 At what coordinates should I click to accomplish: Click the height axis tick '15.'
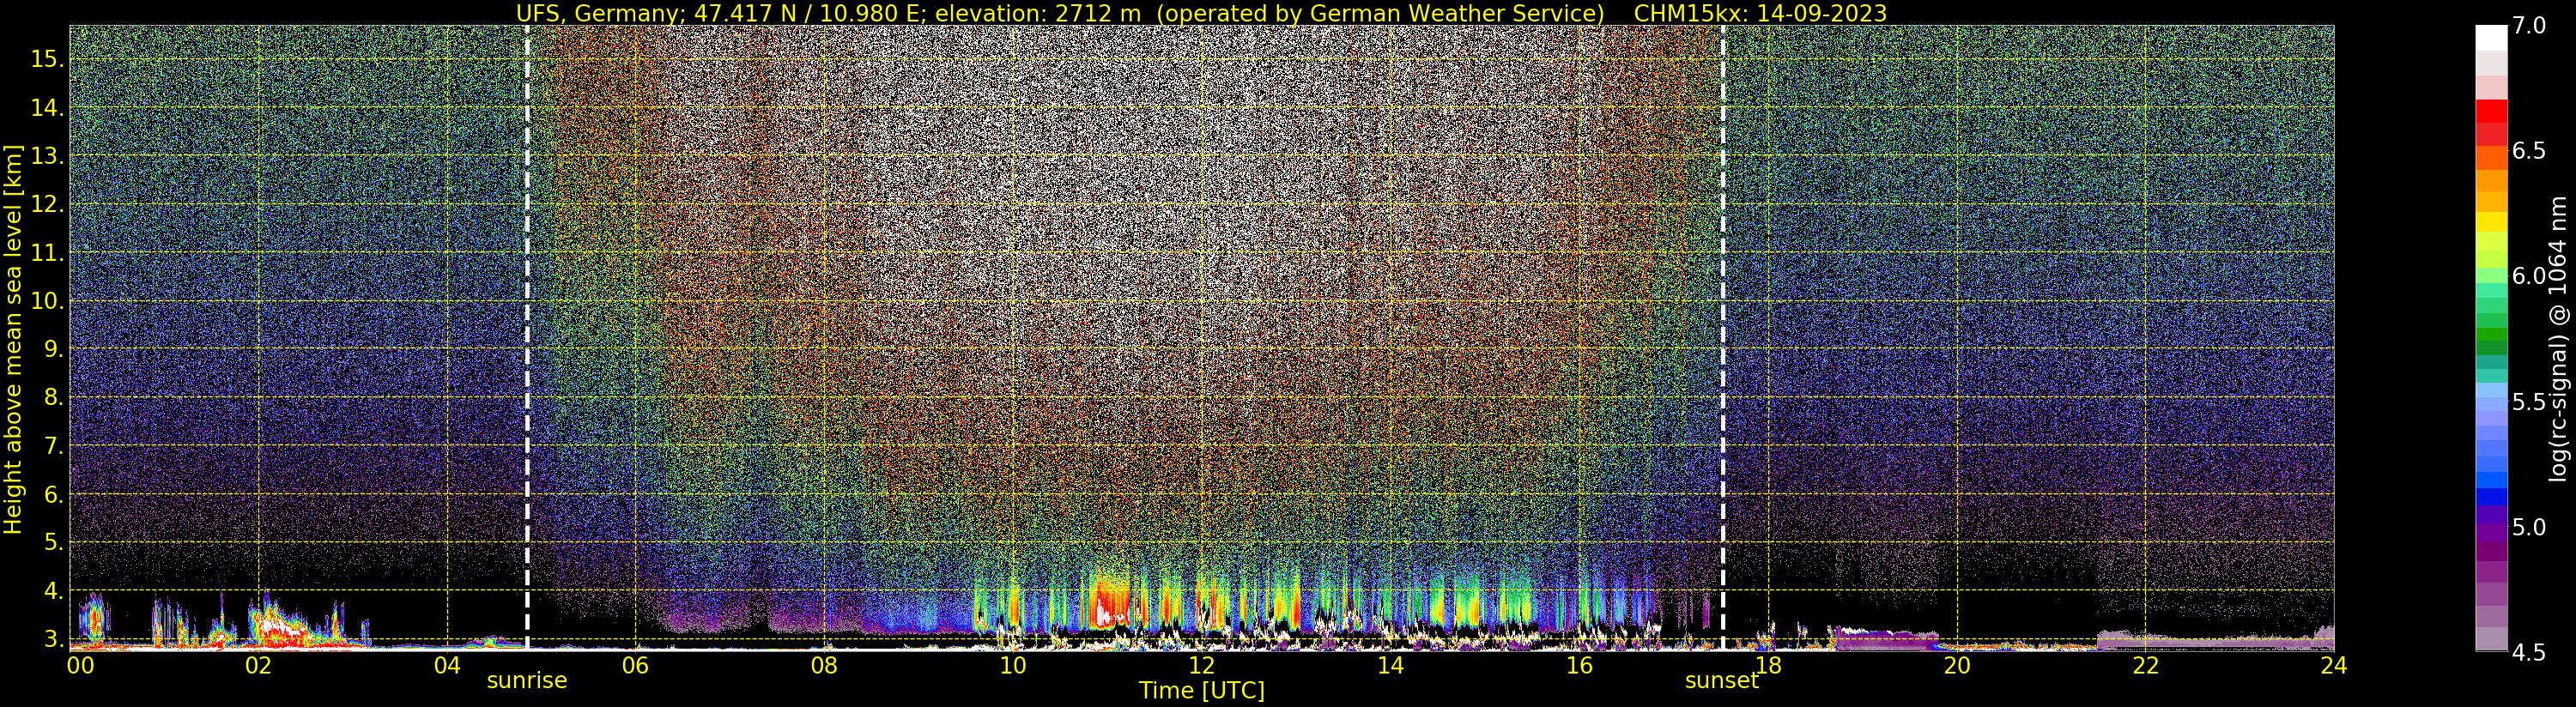(47, 59)
